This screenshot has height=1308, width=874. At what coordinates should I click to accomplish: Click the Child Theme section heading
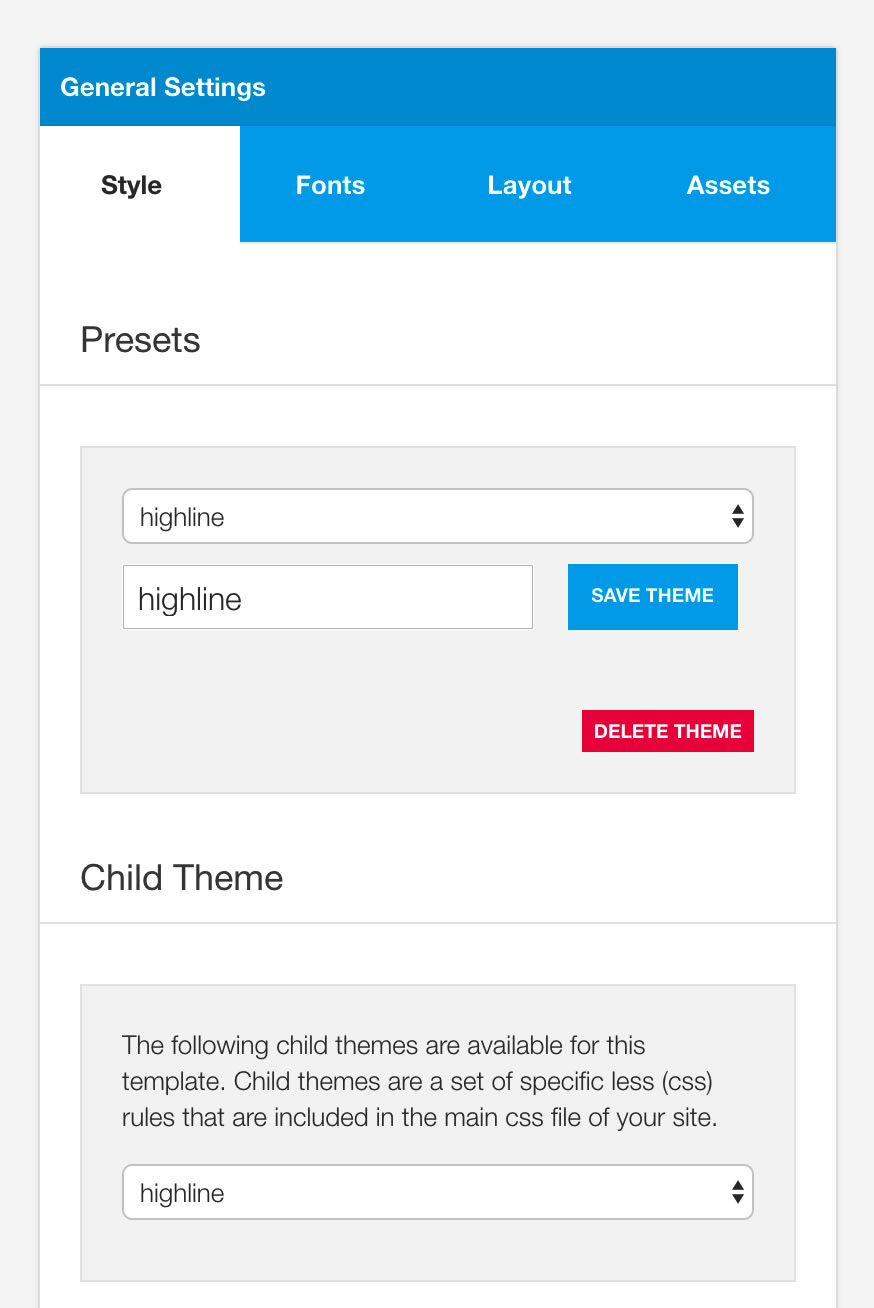(182, 878)
